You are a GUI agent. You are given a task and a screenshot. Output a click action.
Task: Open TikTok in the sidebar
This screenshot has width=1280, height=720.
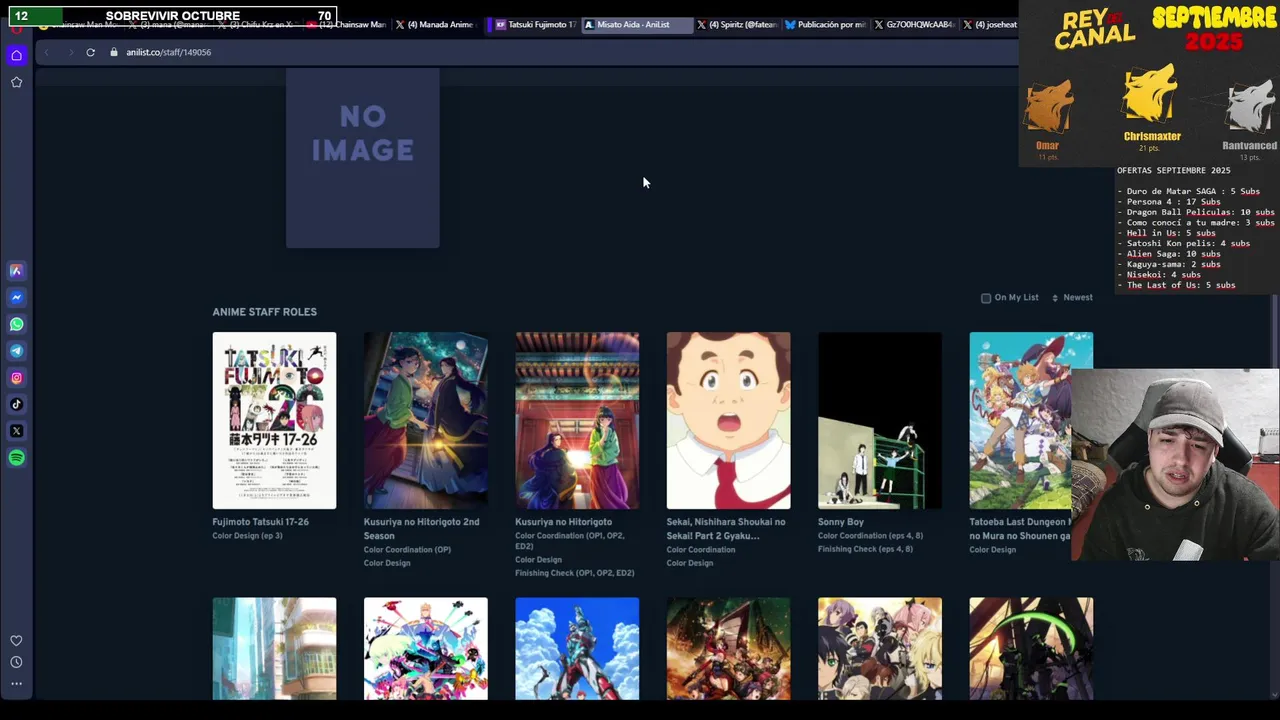tap(16, 404)
